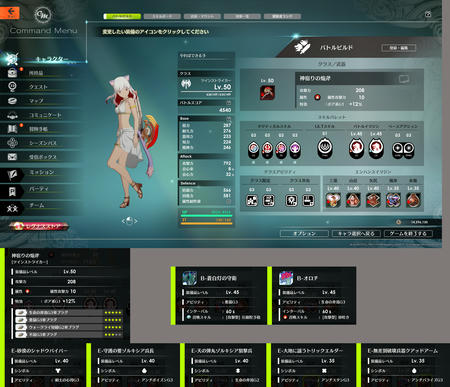Click the camera icon at top right
This screenshot has width=450, height=387.
428,14
